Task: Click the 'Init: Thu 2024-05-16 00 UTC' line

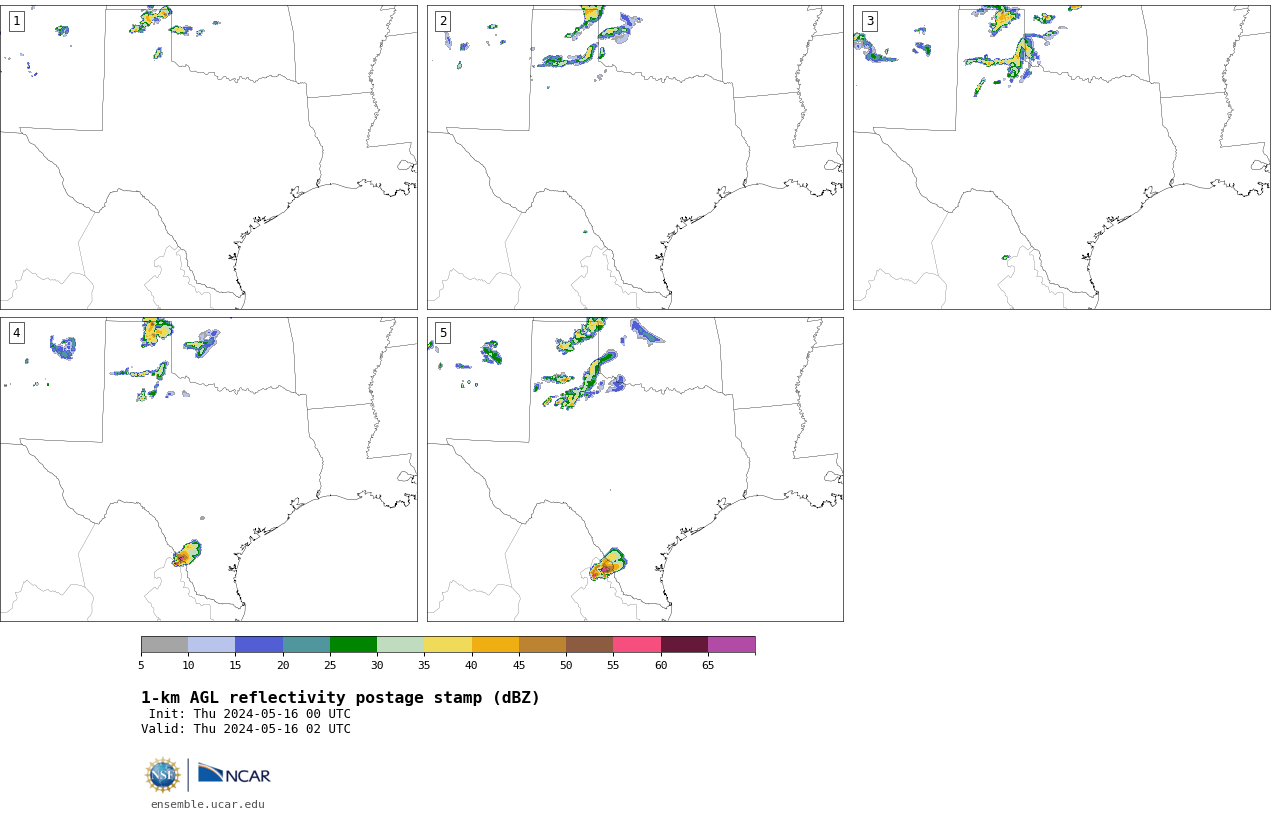Action: (249, 714)
